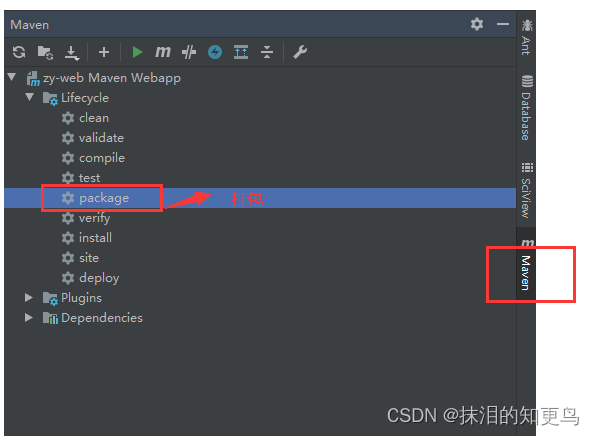Collapse zy-web Maven Webapp node
595x436 pixels.
[12, 77]
